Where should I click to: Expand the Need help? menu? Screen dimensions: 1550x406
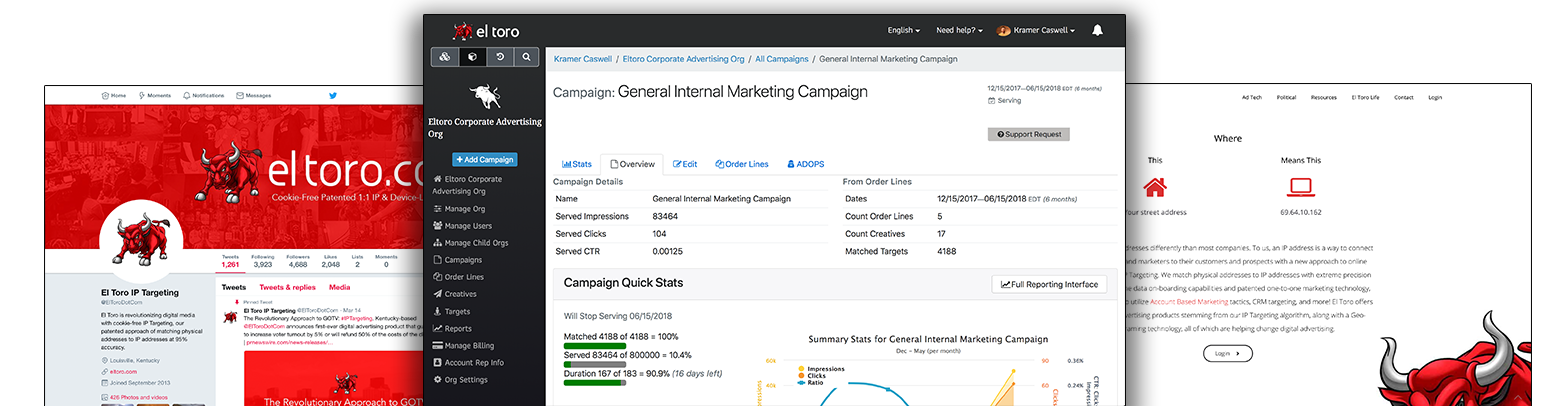click(x=958, y=31)
